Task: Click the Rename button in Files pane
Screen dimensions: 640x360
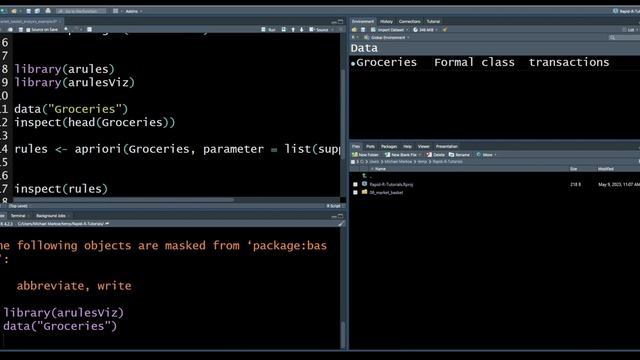Action: [x=459, y=155]
